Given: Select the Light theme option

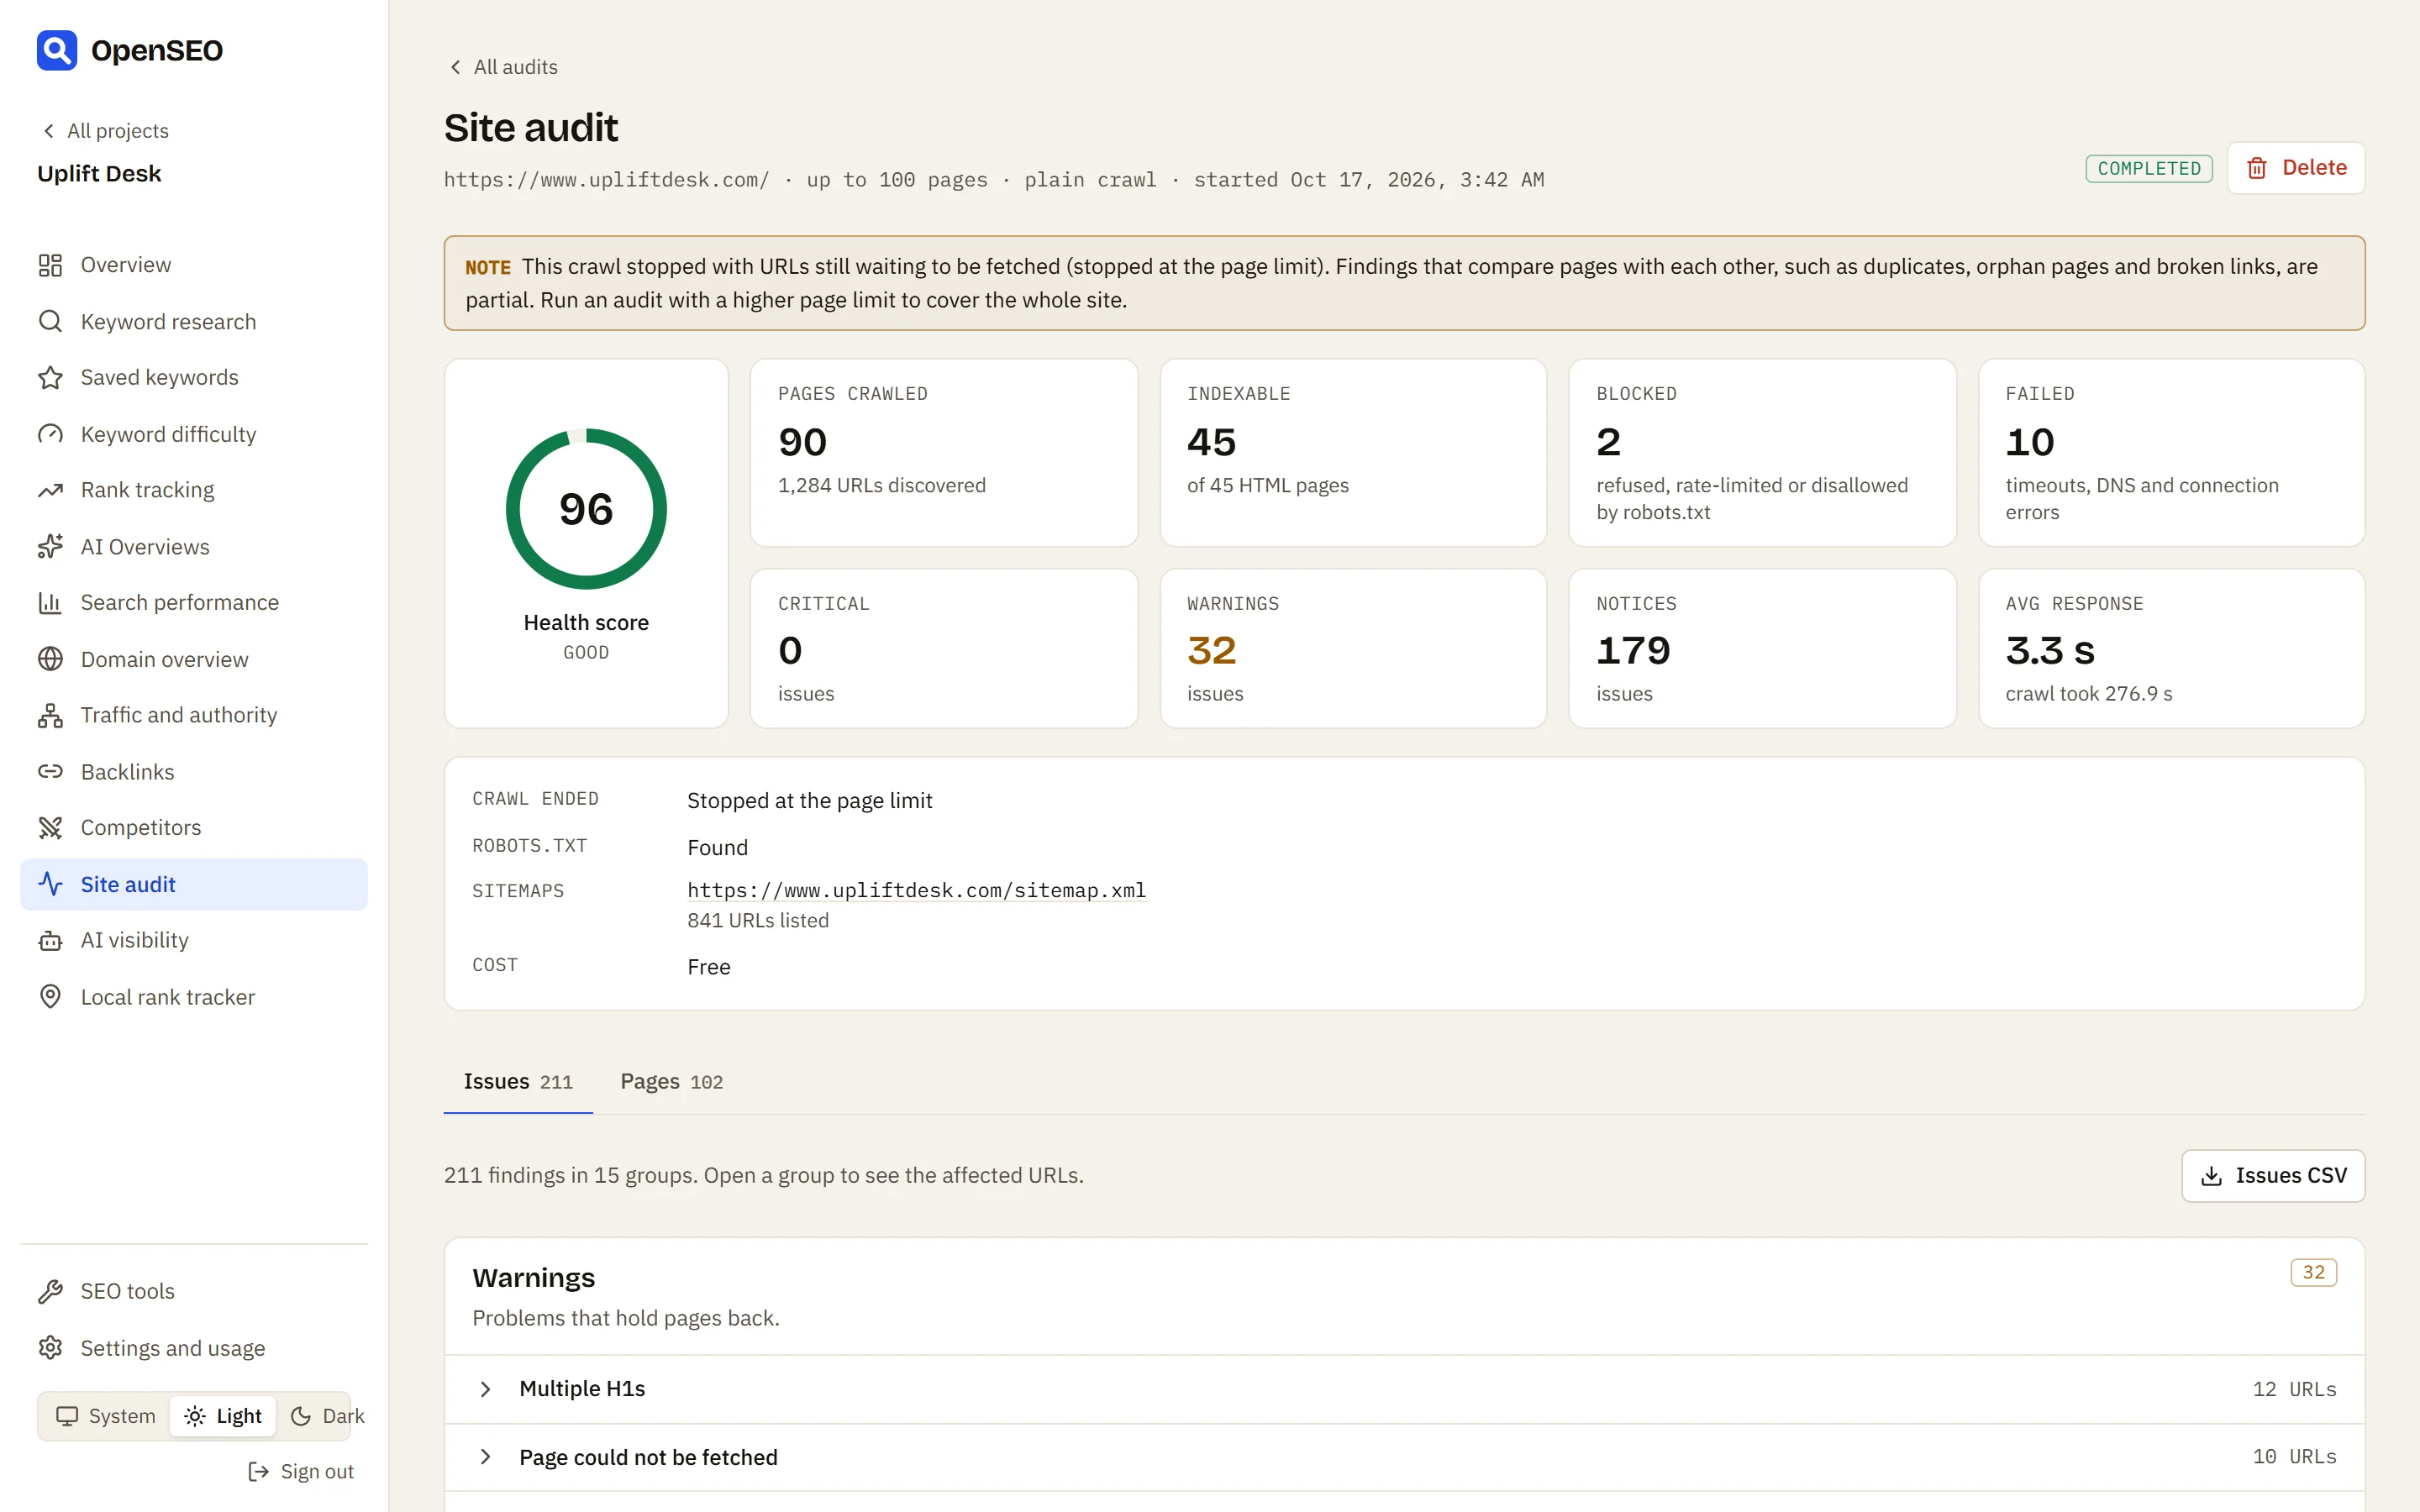Looking at the screenshot, I should 223,1416.
